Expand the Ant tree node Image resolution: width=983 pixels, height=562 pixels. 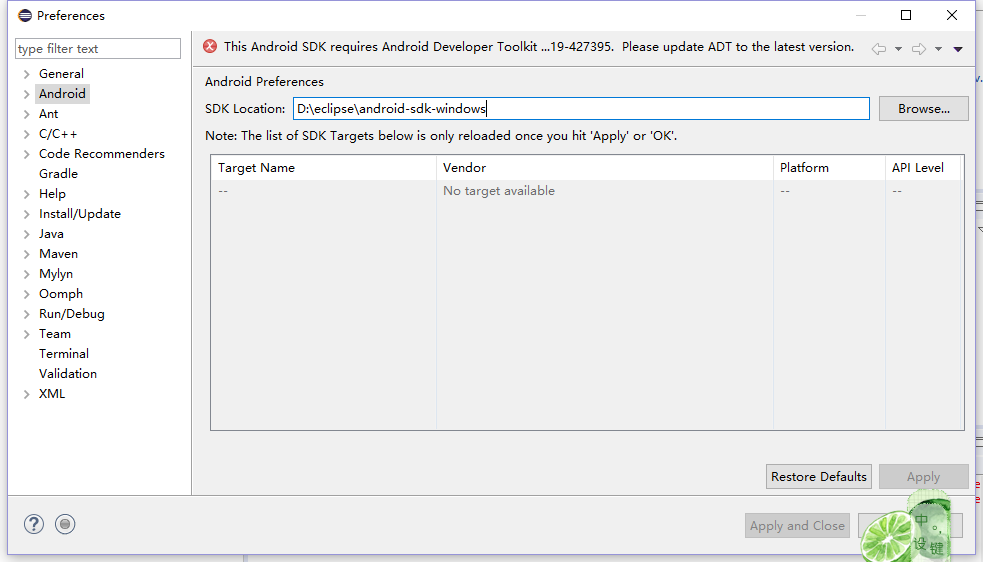tap(26, 114)
